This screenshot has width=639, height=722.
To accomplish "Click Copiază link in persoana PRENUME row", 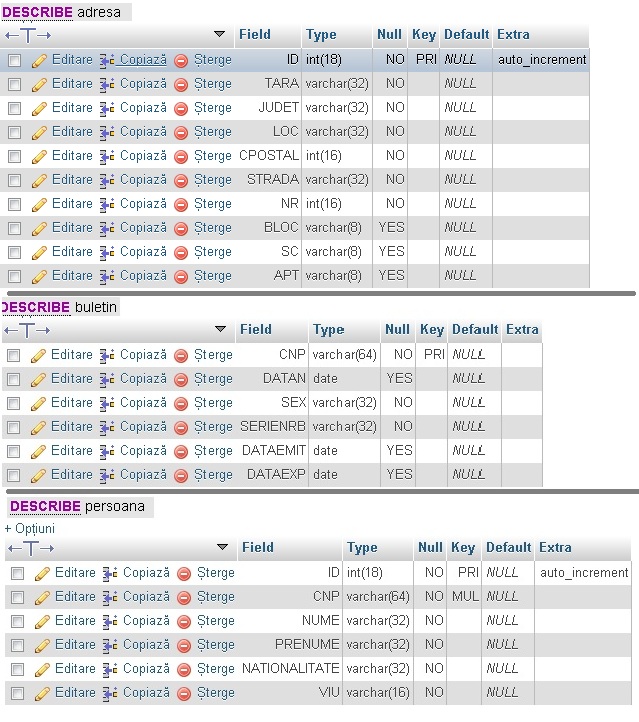I will click(x=146, y=645).
